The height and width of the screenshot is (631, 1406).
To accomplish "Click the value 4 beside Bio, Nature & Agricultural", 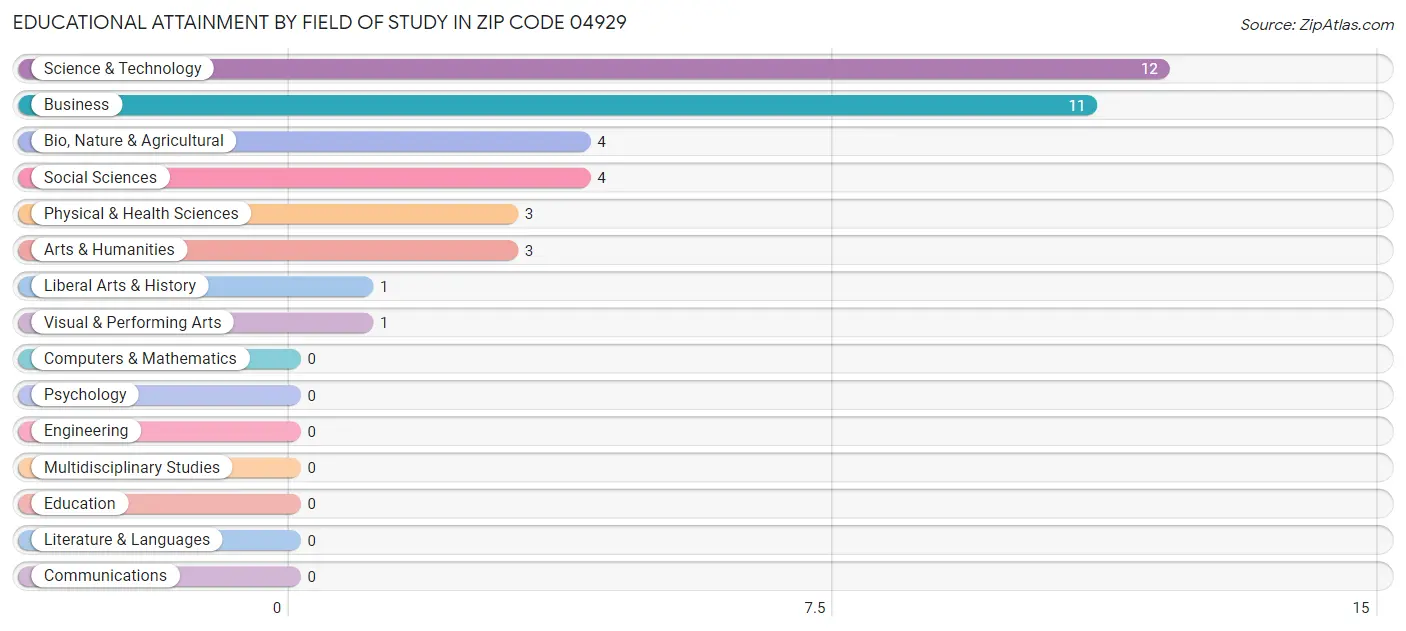I will 602,142.
